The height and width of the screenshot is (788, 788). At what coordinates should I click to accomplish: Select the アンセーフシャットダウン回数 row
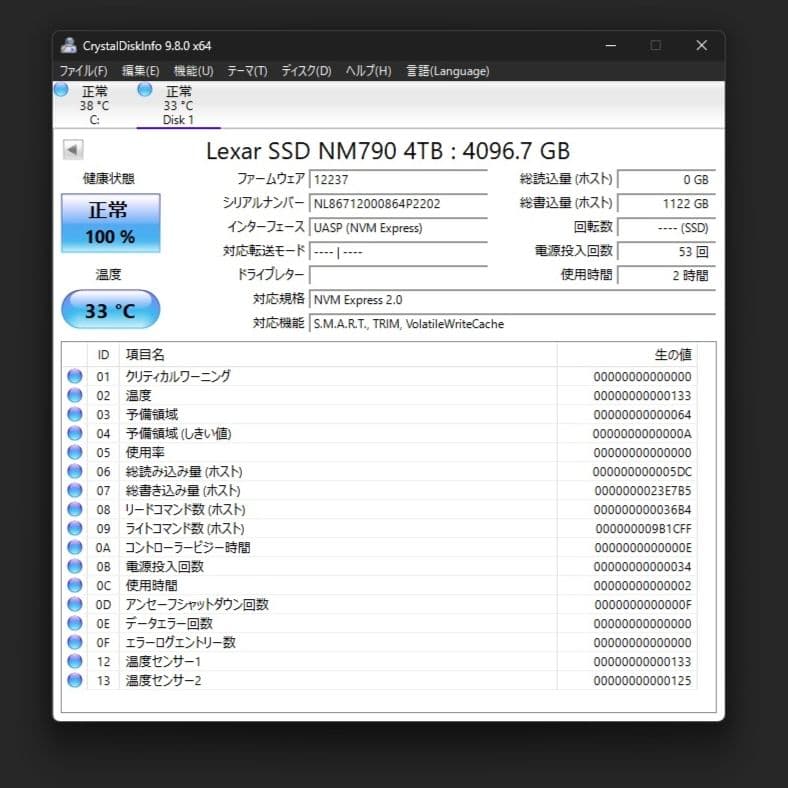[379, 604]
